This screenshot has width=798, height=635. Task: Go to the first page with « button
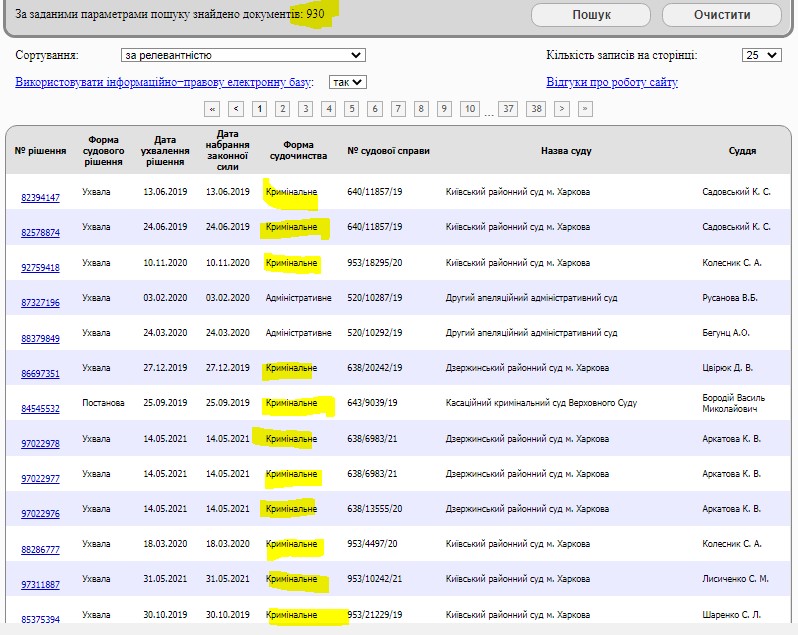coord(212,108)
